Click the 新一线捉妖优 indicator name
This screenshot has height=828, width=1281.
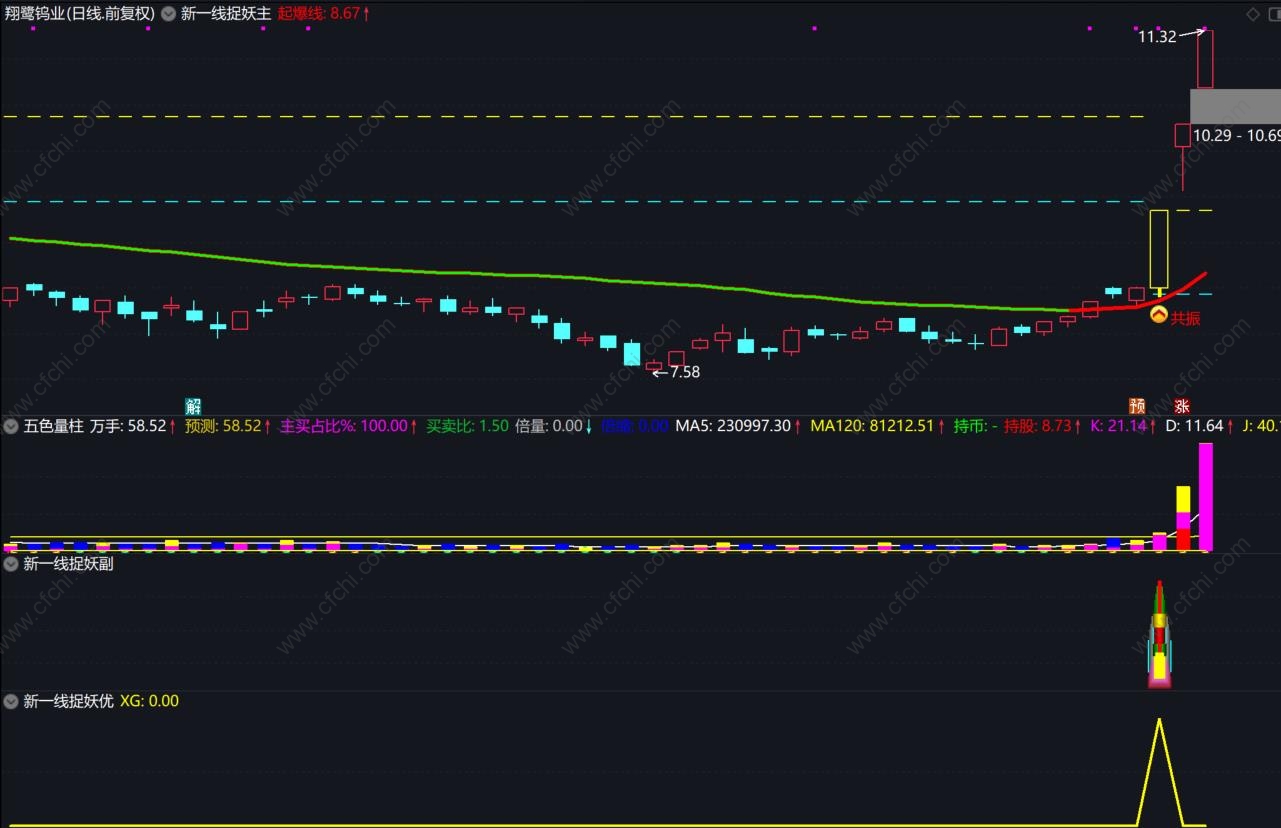[68, 701]
